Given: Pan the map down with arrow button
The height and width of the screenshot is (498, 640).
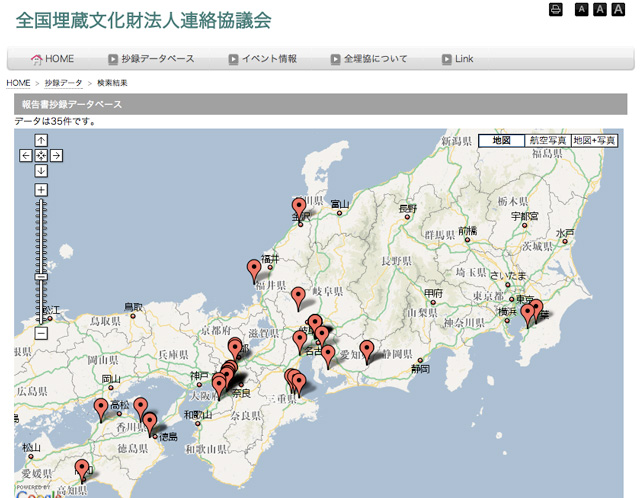Looking at the screenshot, I should click(x=41, y=171).
